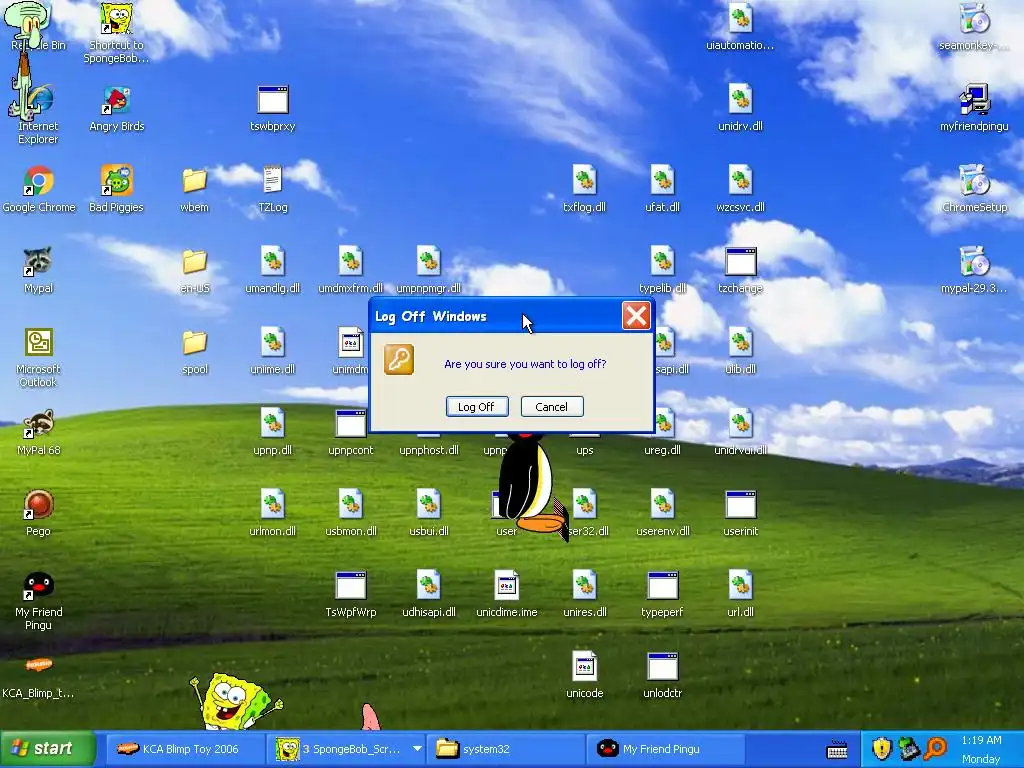
Task: Open the on-screen keyboard tray icon
Action: coord(837,750)
